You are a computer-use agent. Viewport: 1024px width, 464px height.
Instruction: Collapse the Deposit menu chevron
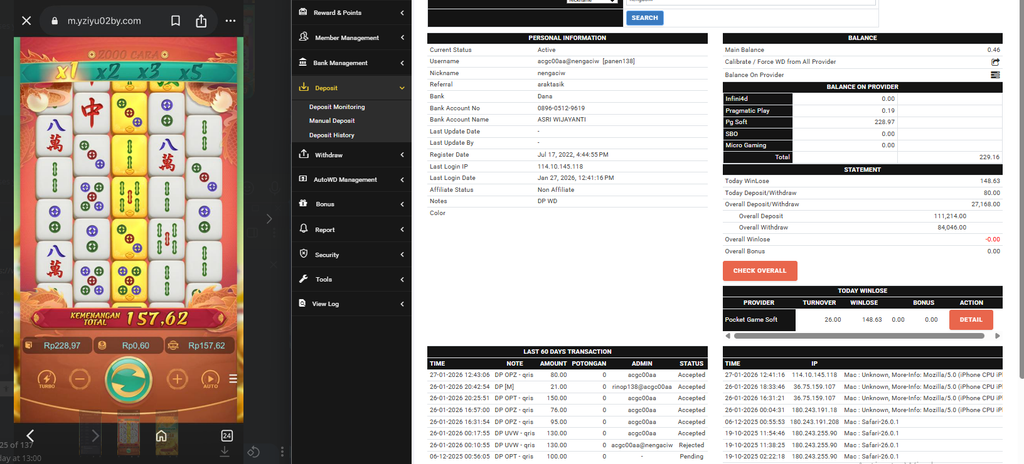click(402, 88)
